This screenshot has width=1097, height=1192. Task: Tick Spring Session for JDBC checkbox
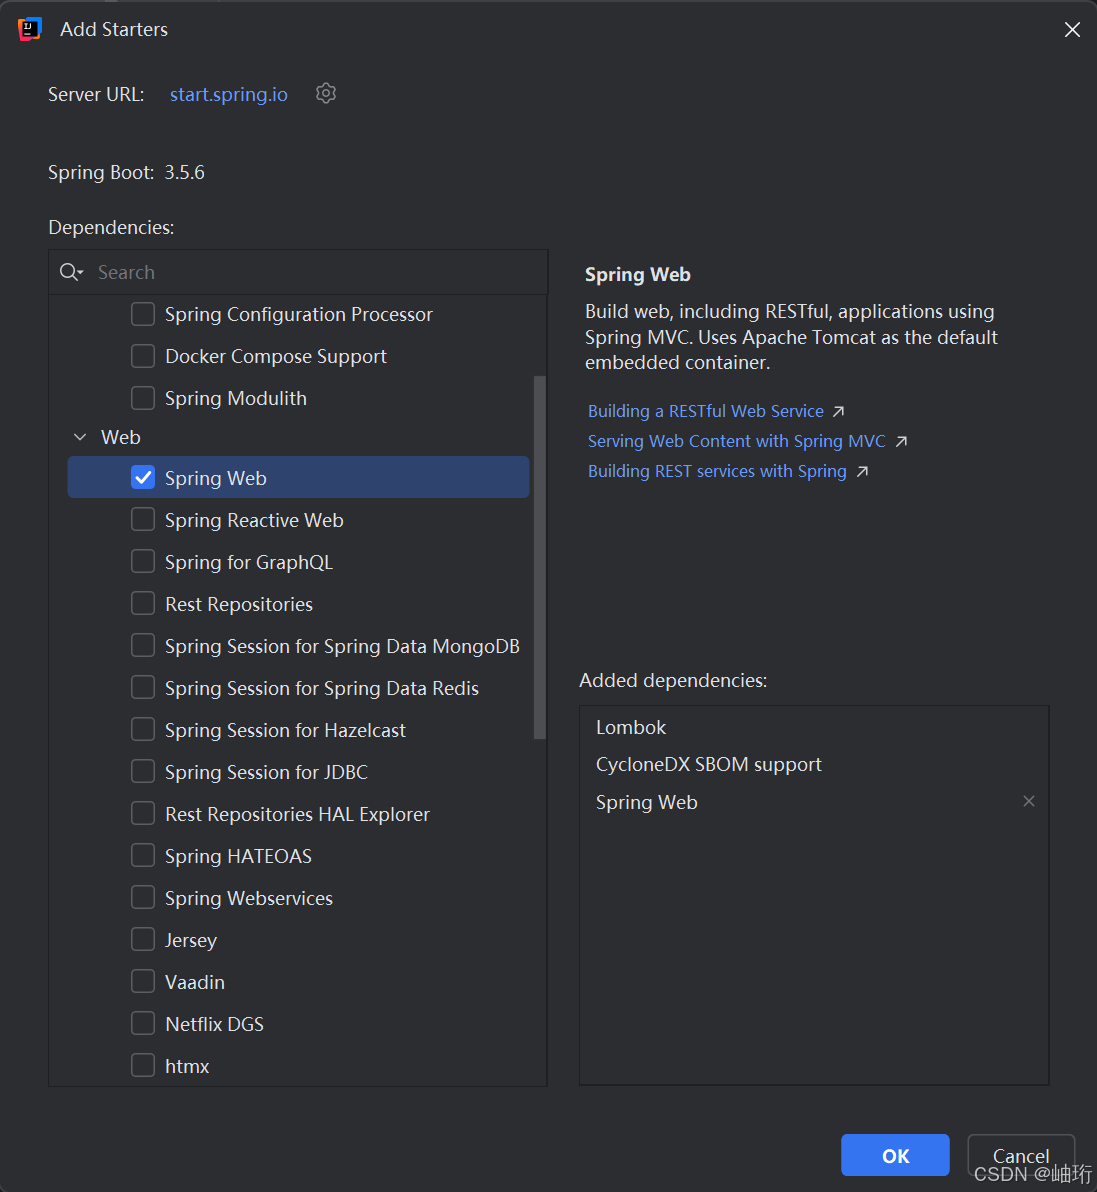pyautogui.click(x=143, y=772)
